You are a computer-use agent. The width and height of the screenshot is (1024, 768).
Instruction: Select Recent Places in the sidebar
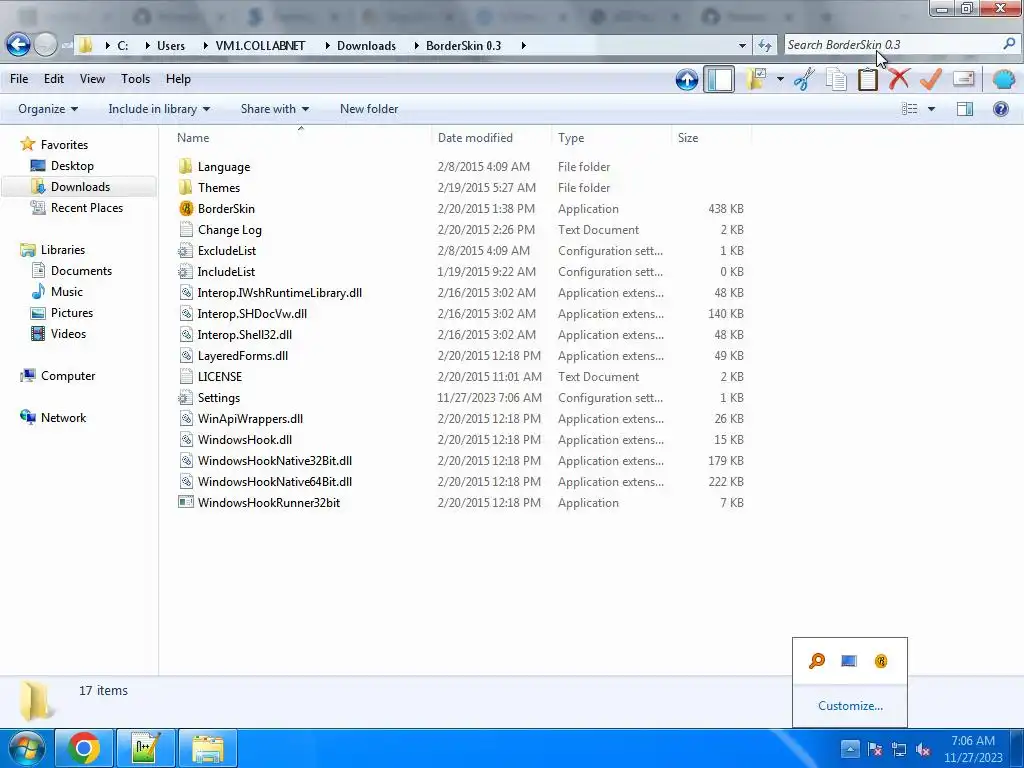(87, 208)
